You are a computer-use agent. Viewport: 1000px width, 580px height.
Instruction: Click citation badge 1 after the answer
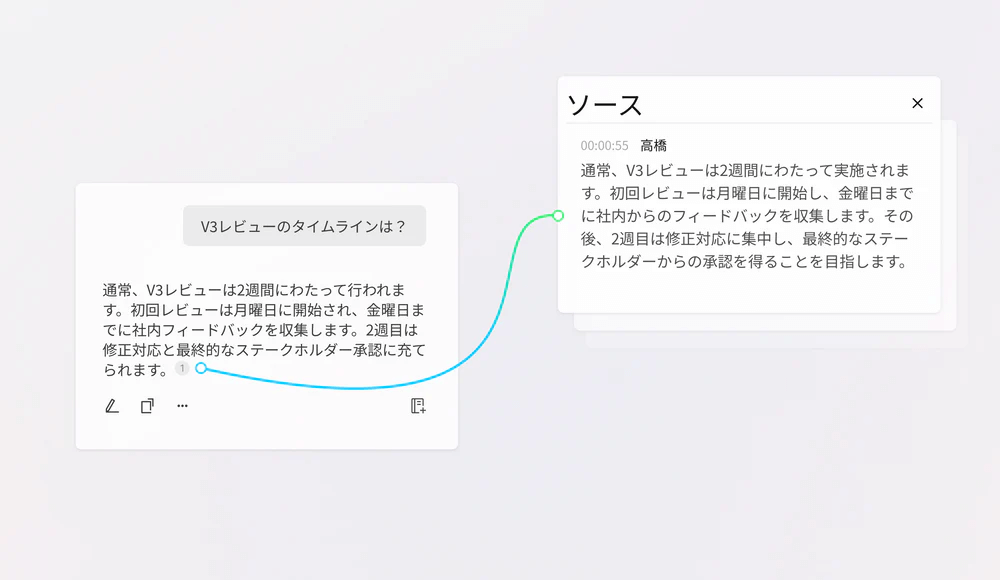181,369
